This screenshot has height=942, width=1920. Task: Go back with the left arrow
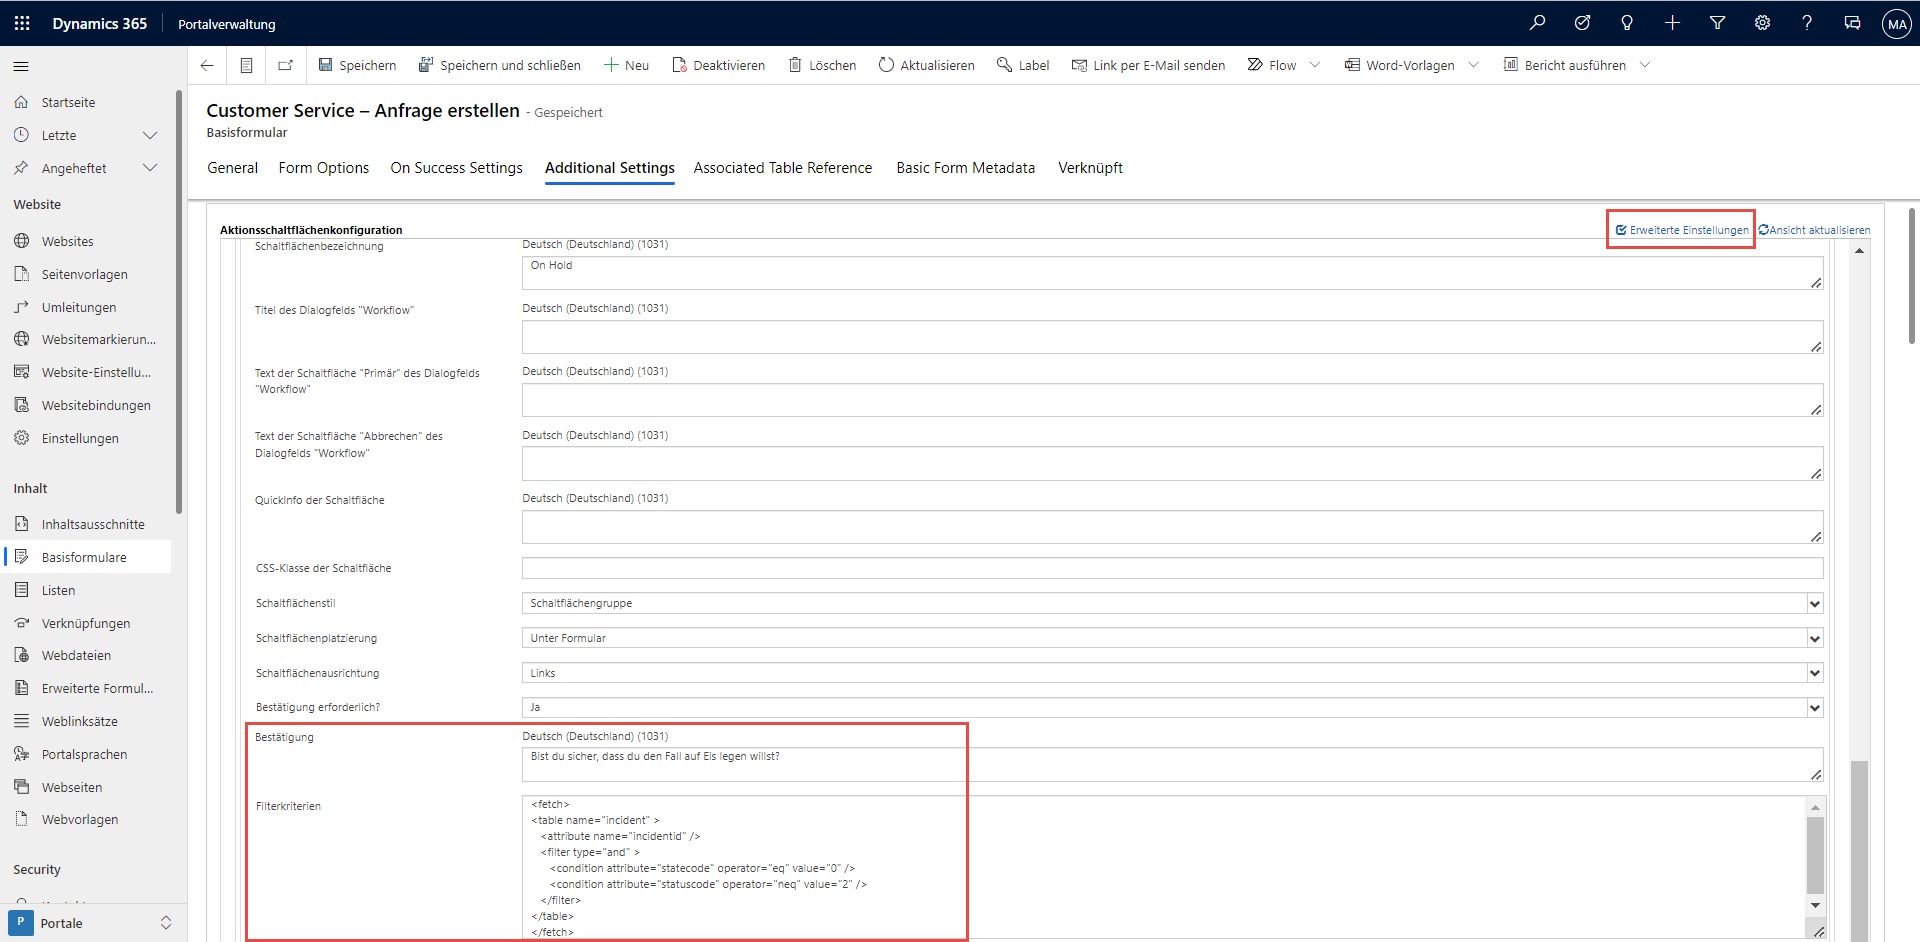pyautogui.click(x=207, y=65)
